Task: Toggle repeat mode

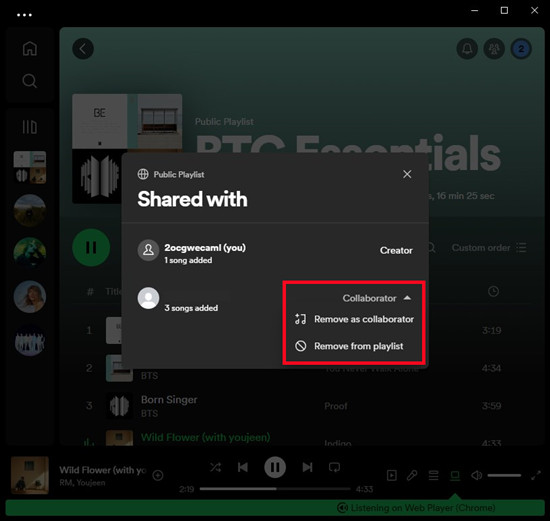Action: coord(334,467)
